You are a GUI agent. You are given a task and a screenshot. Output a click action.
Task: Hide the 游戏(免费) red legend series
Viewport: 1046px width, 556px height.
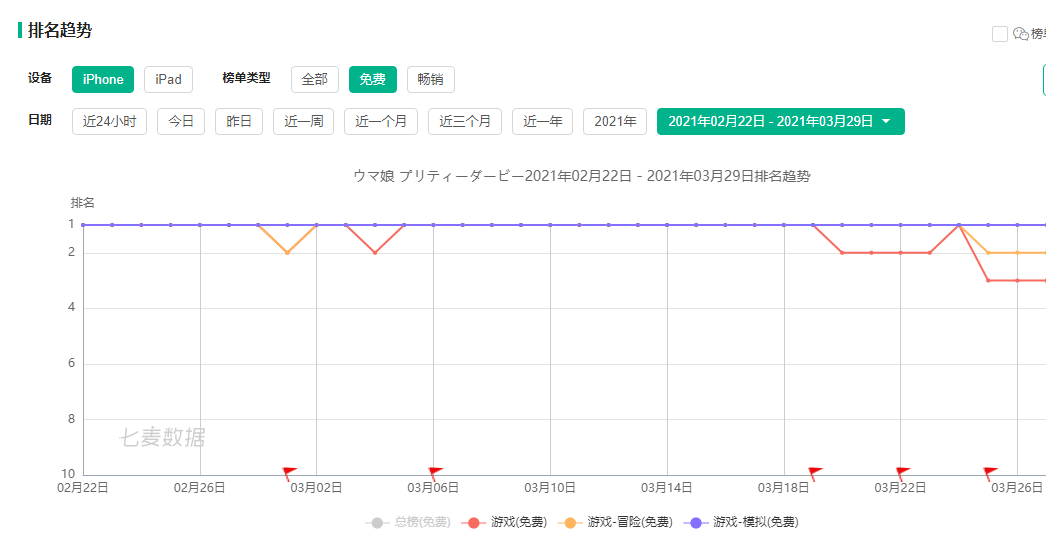click(x=504, y=523)
